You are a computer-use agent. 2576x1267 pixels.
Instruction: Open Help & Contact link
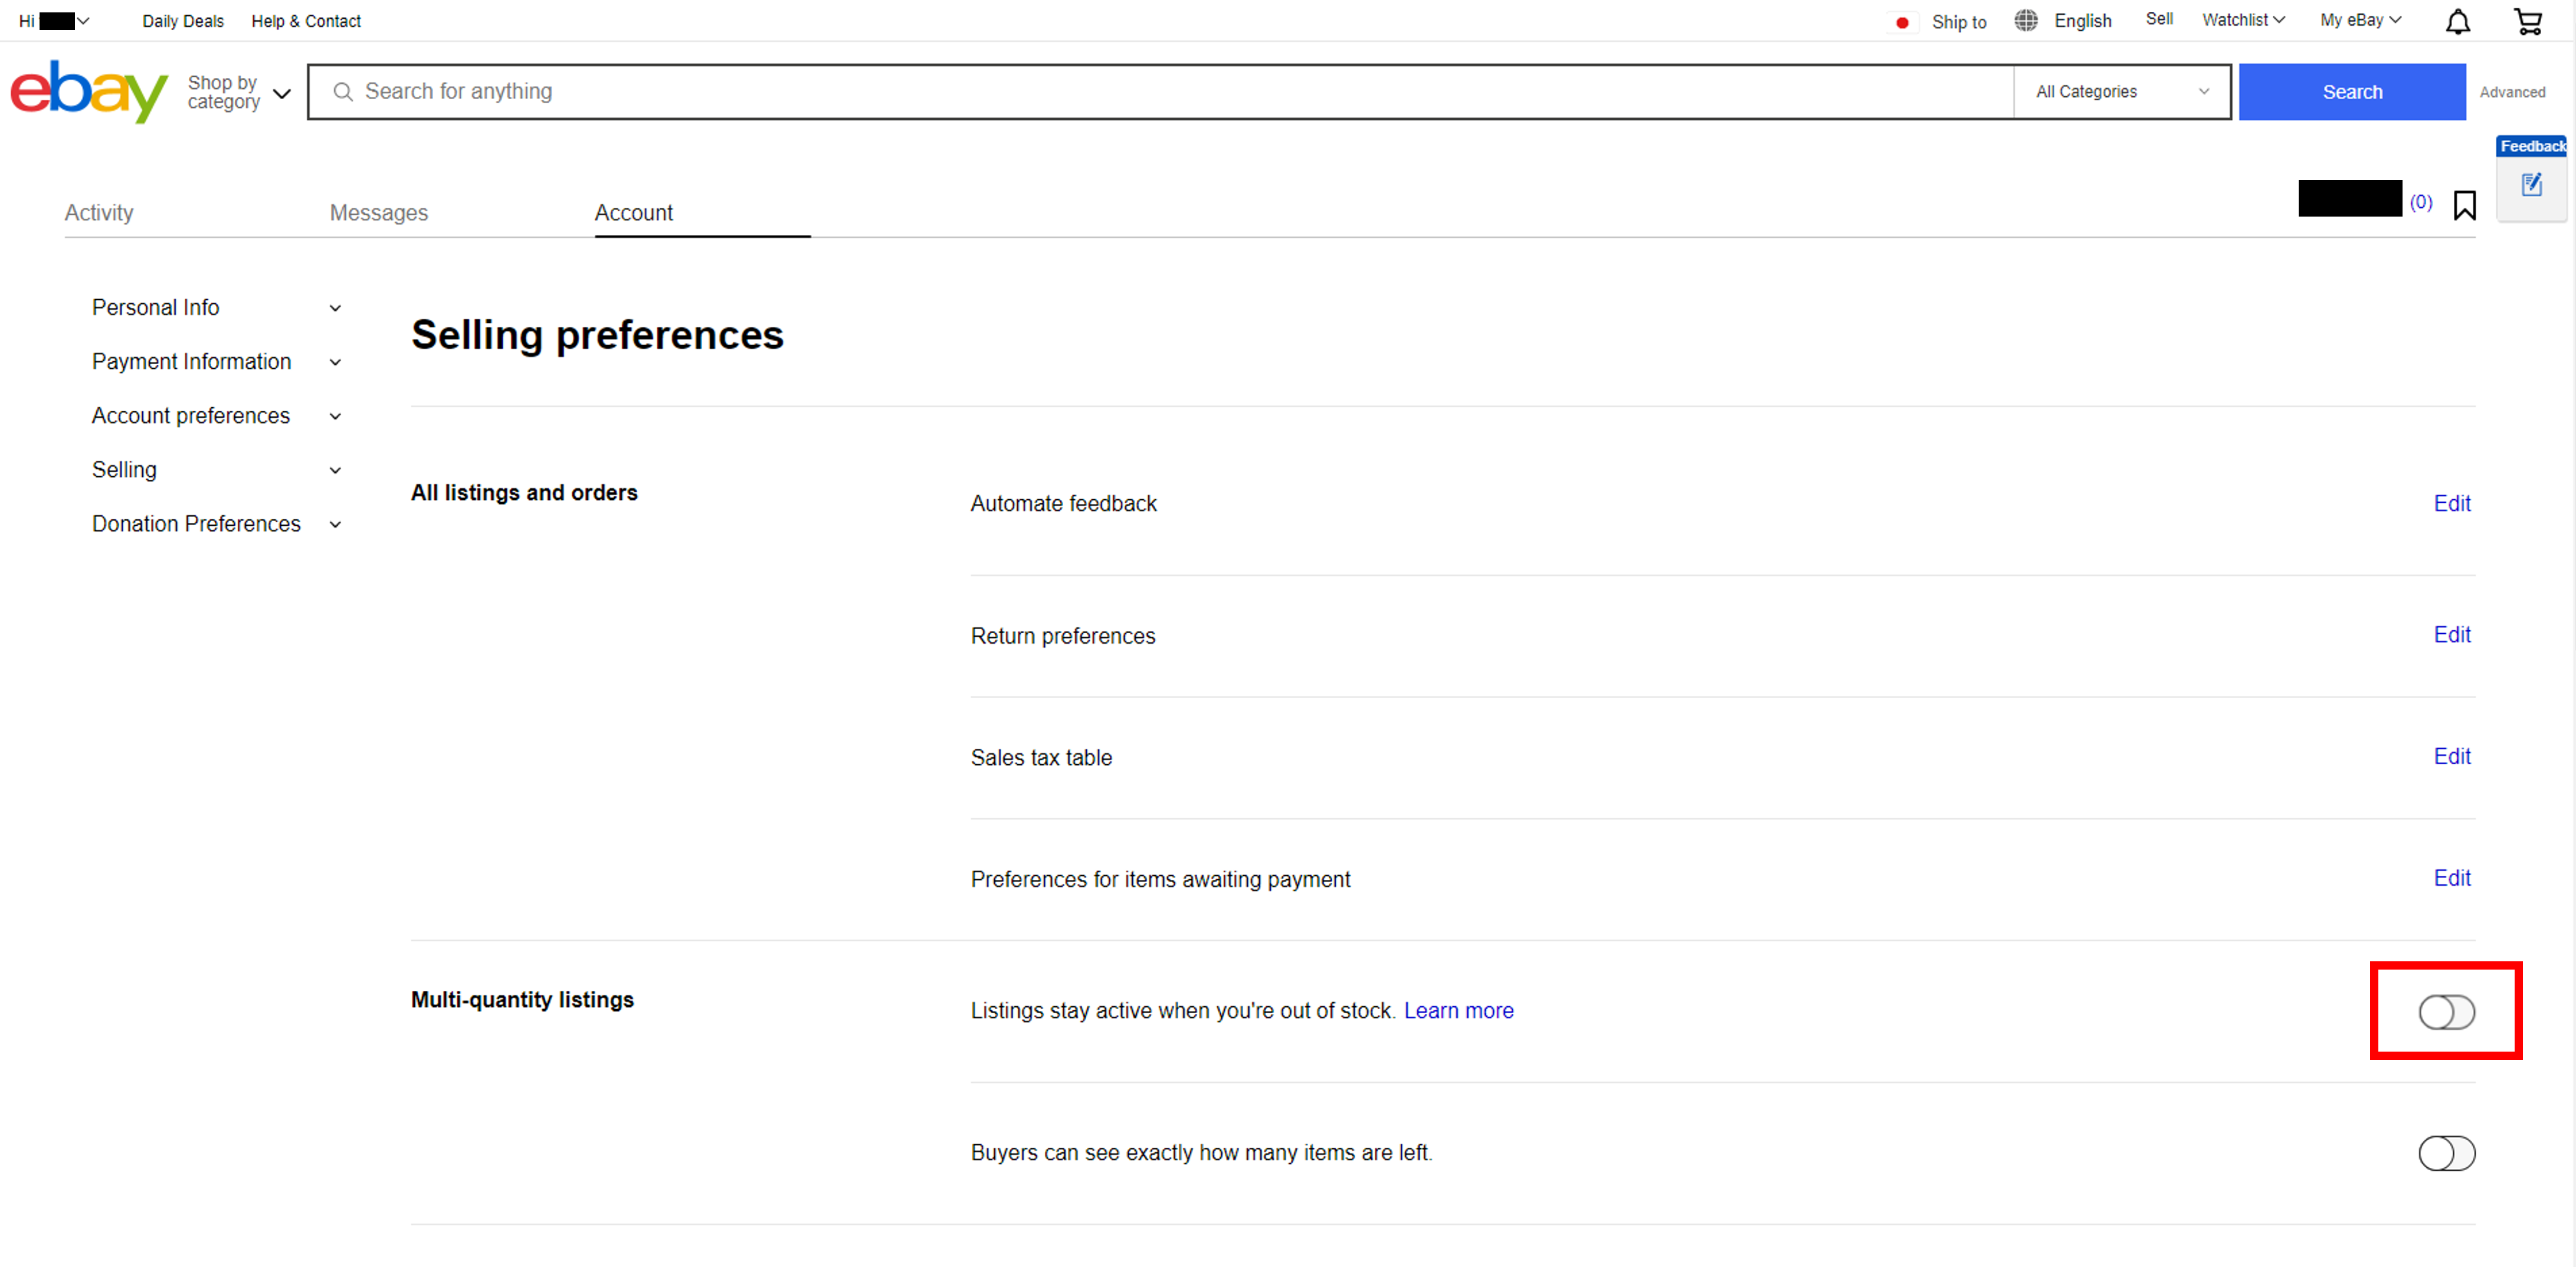click(x=306, y=21)
